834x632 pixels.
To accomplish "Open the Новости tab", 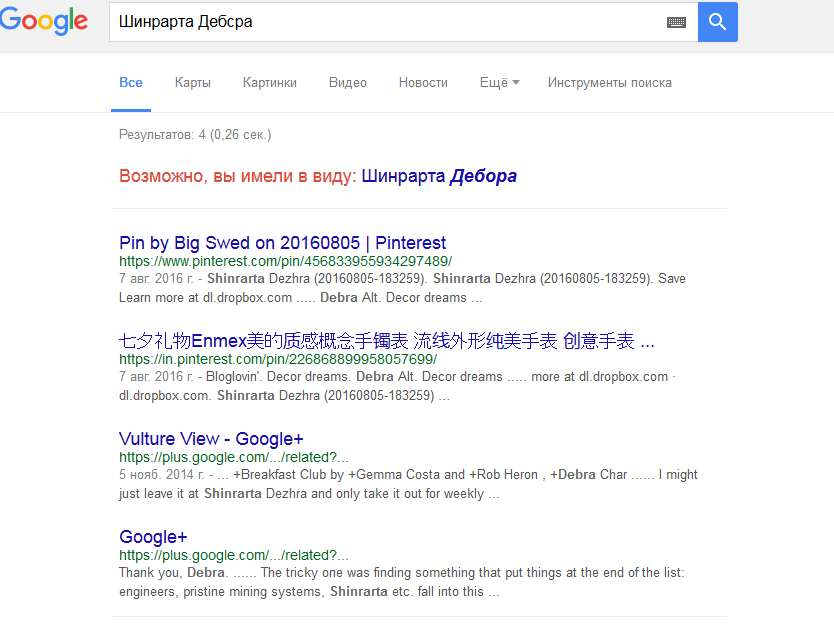I will tap(423, 83).
